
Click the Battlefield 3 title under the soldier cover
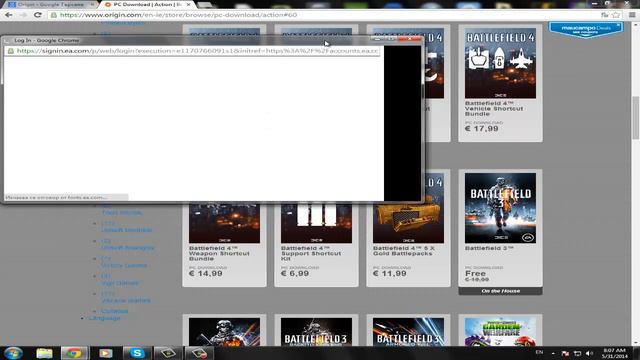[489, 248]
